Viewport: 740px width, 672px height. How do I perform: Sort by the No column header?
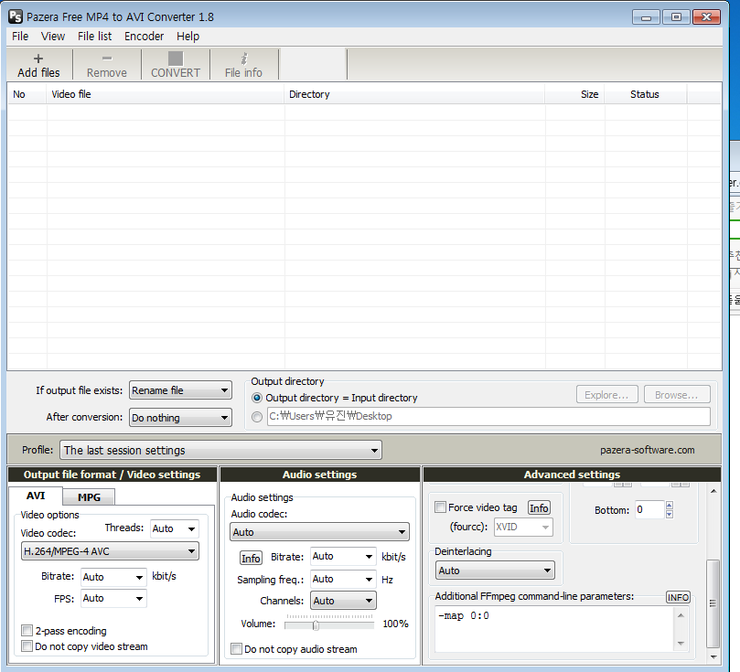(x=27, y=94)
